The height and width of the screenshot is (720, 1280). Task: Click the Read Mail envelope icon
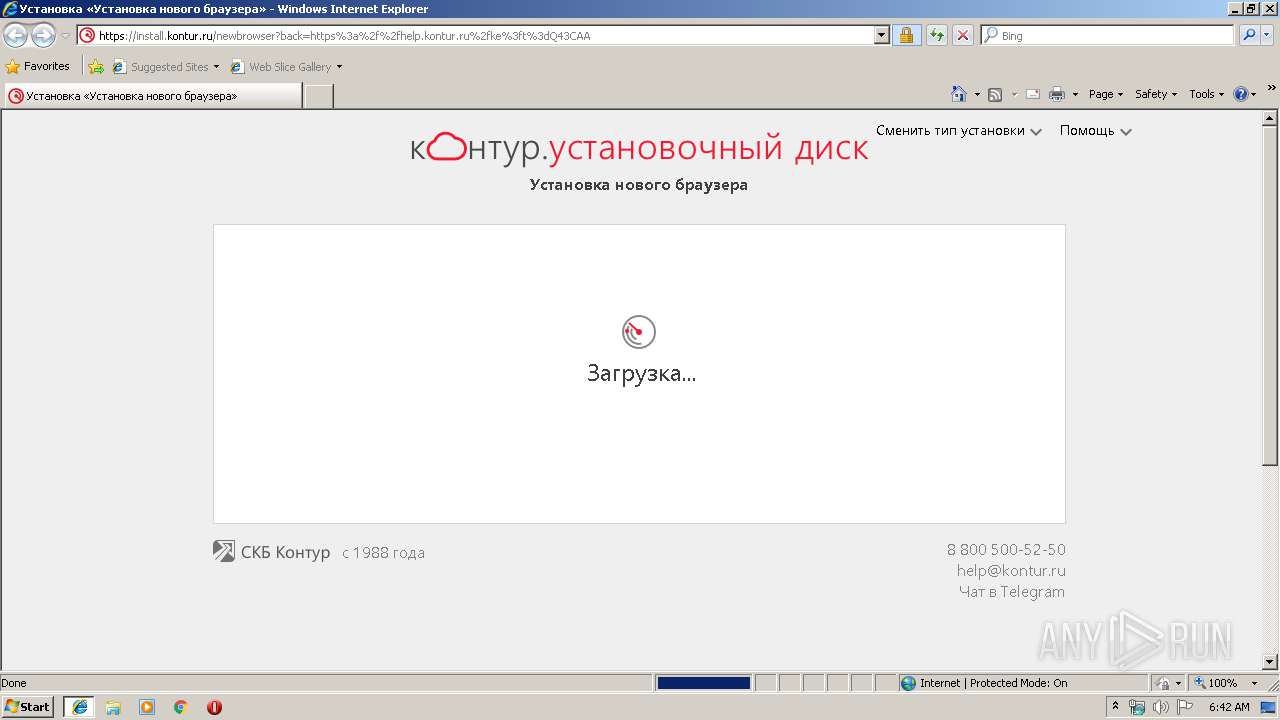coord(1033,94)
